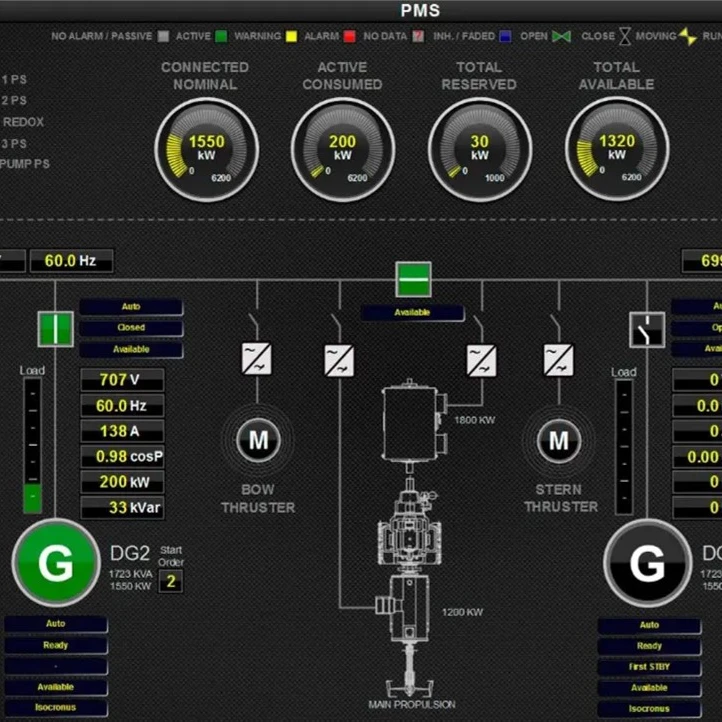Viewport: 722px width, 722px height.
Task: Open the Total Available 1320 kW gauge
Action: (x=617, y=149)
